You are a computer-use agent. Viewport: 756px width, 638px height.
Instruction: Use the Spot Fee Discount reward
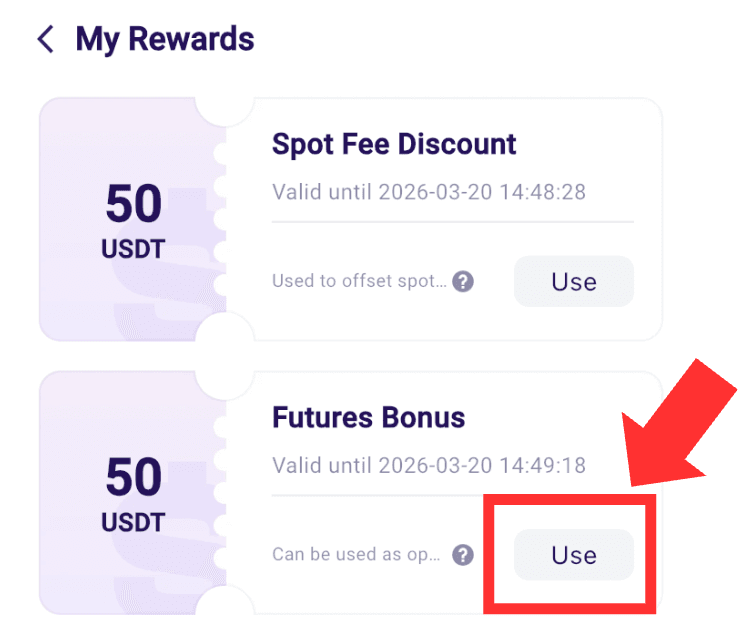[574, 281]
